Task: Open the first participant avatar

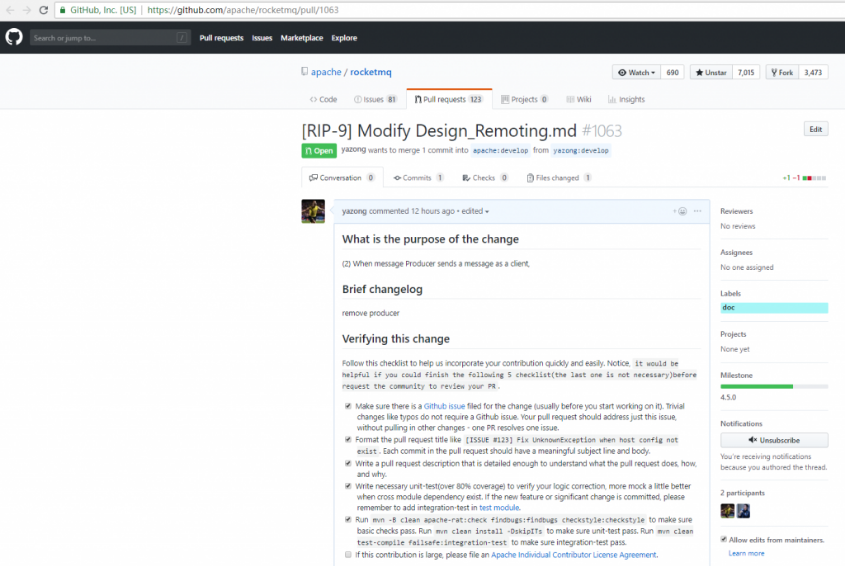Action: [727, 510]
